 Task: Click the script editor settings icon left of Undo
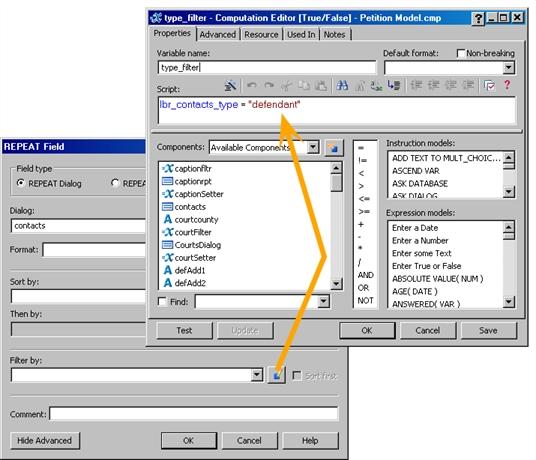pyautogui.click(x=230, y=85)
